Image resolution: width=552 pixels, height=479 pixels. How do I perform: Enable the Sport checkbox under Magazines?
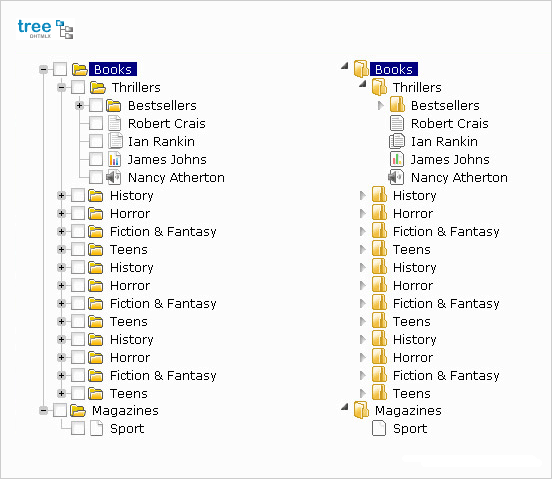click(78, 429)
